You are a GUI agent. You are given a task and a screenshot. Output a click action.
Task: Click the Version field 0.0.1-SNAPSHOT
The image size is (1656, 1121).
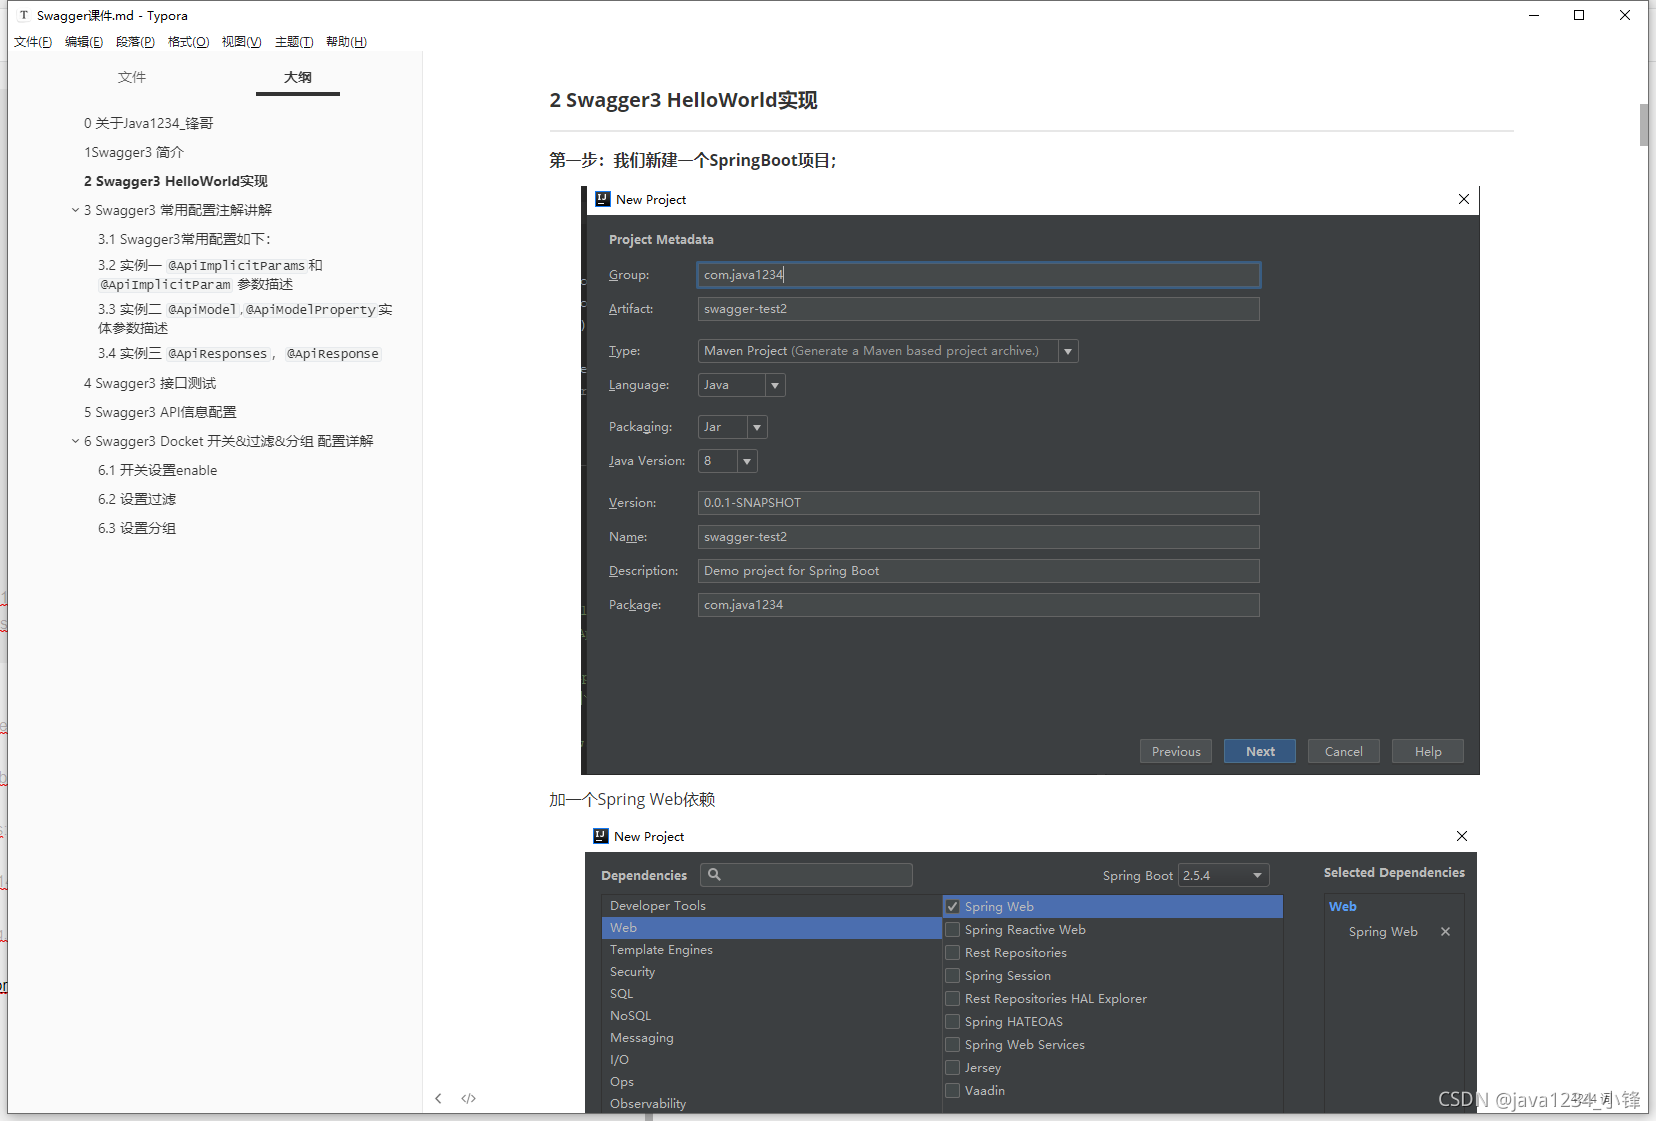979,503
